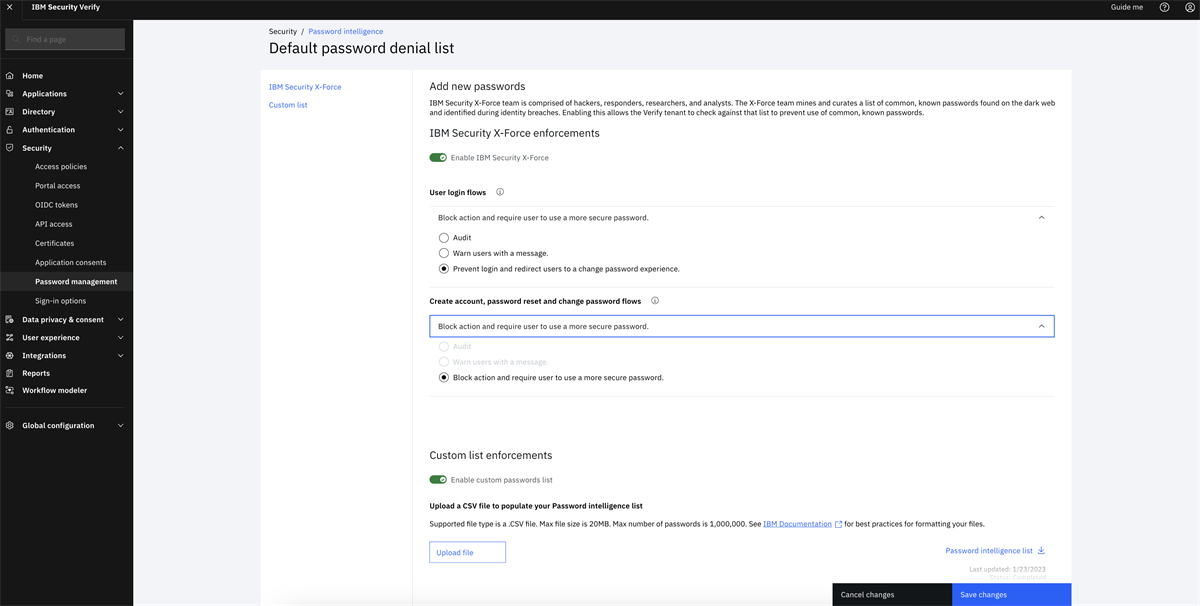
Task: Open IBM Documentation external link icon
Action: coord(838,522)
